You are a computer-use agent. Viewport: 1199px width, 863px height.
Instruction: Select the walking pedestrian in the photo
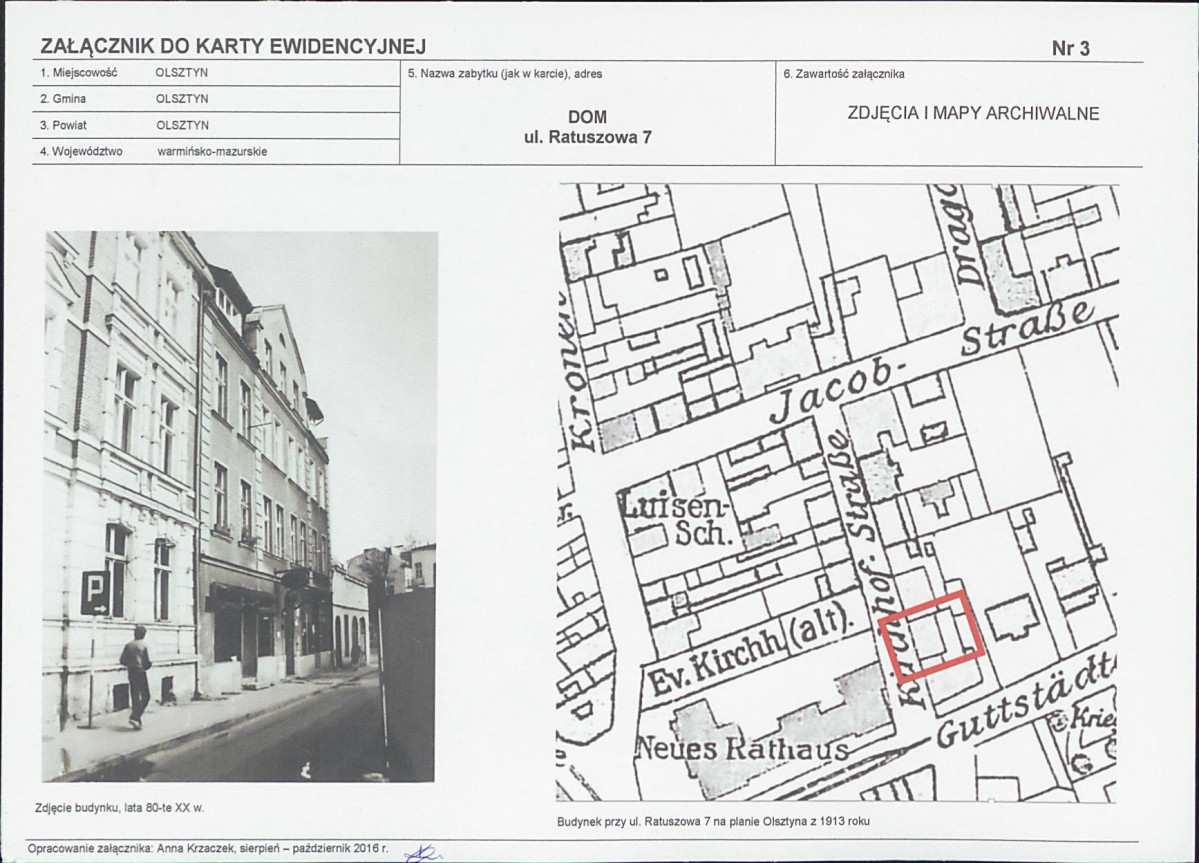tap(135, 676)
